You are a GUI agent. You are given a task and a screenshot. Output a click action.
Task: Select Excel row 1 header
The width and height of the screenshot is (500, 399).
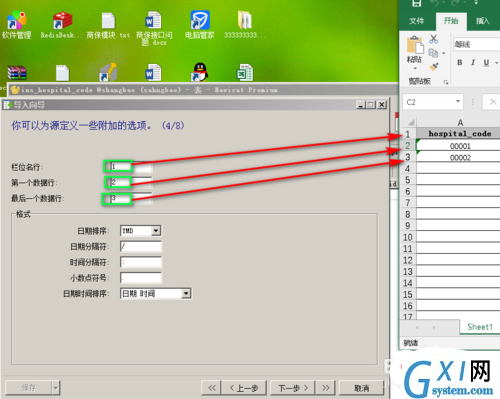click(408, 134)
